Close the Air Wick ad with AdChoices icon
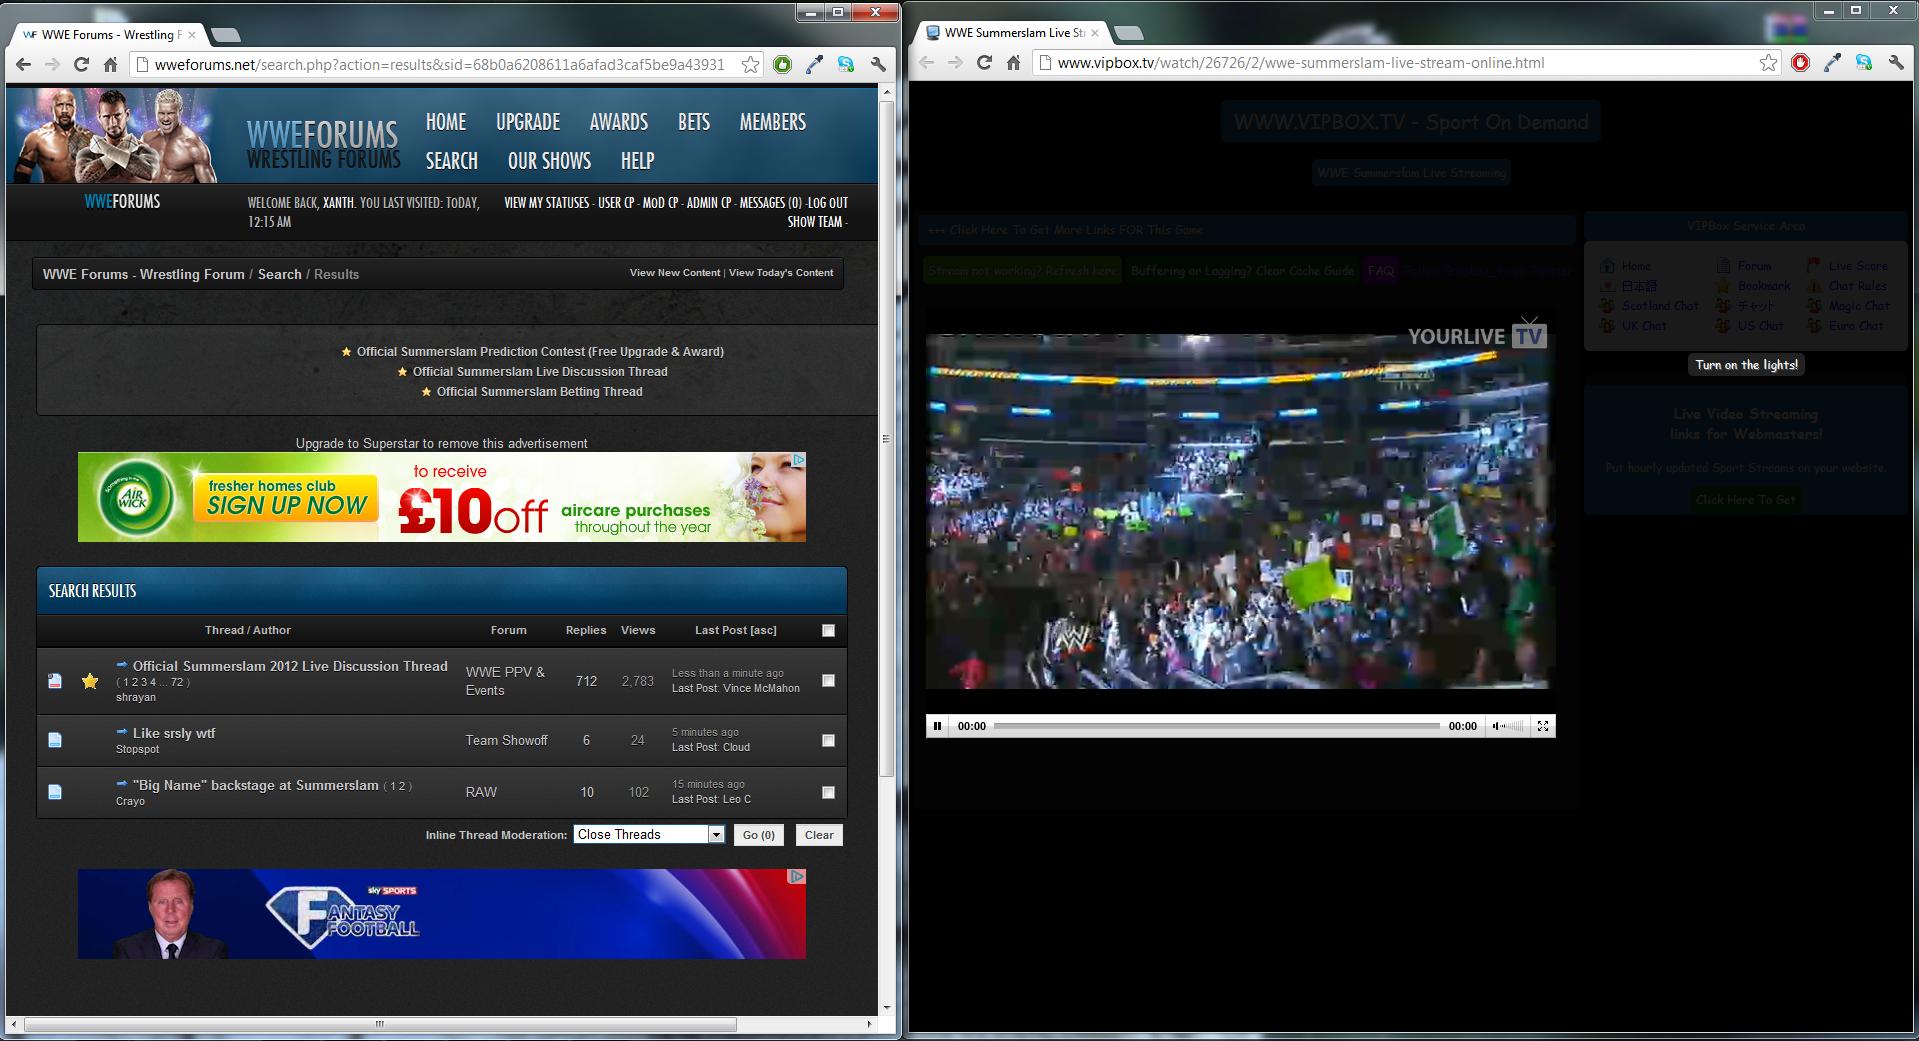This screenshot has width=1919, height=1041. (799, 460)
